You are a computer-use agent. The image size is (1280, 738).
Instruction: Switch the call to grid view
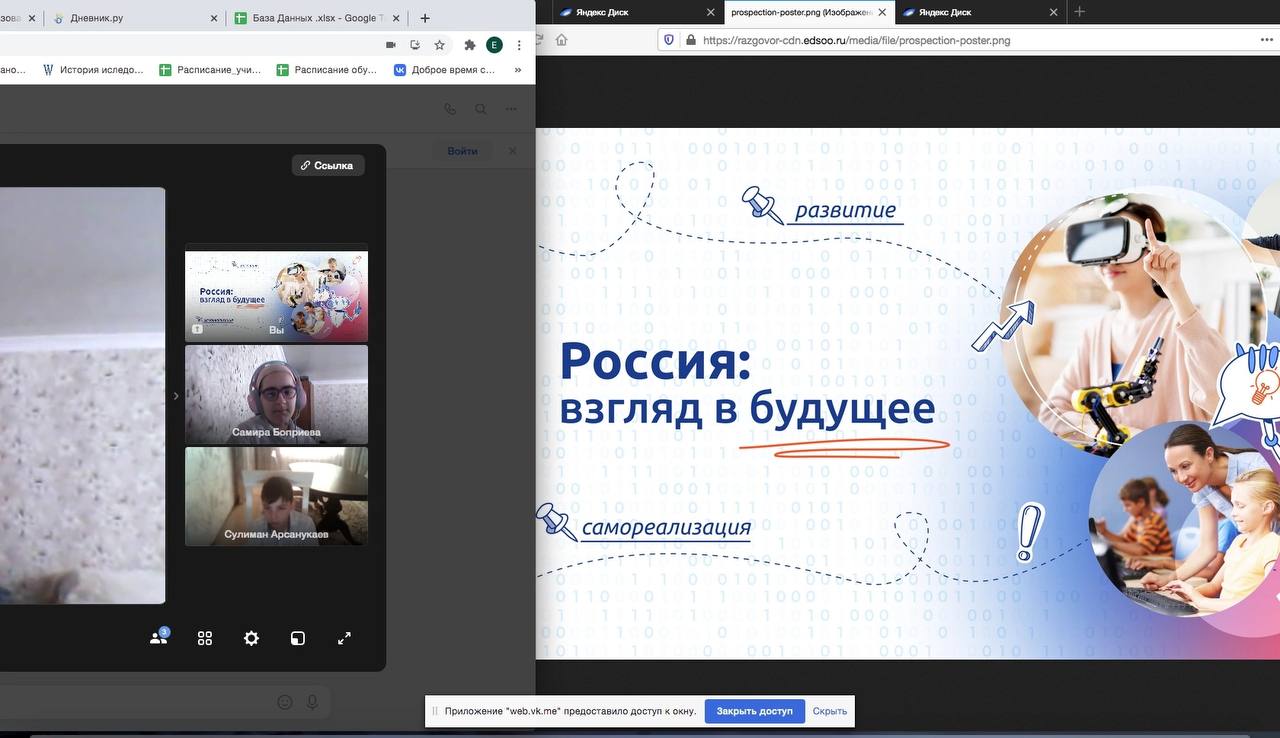205,638
